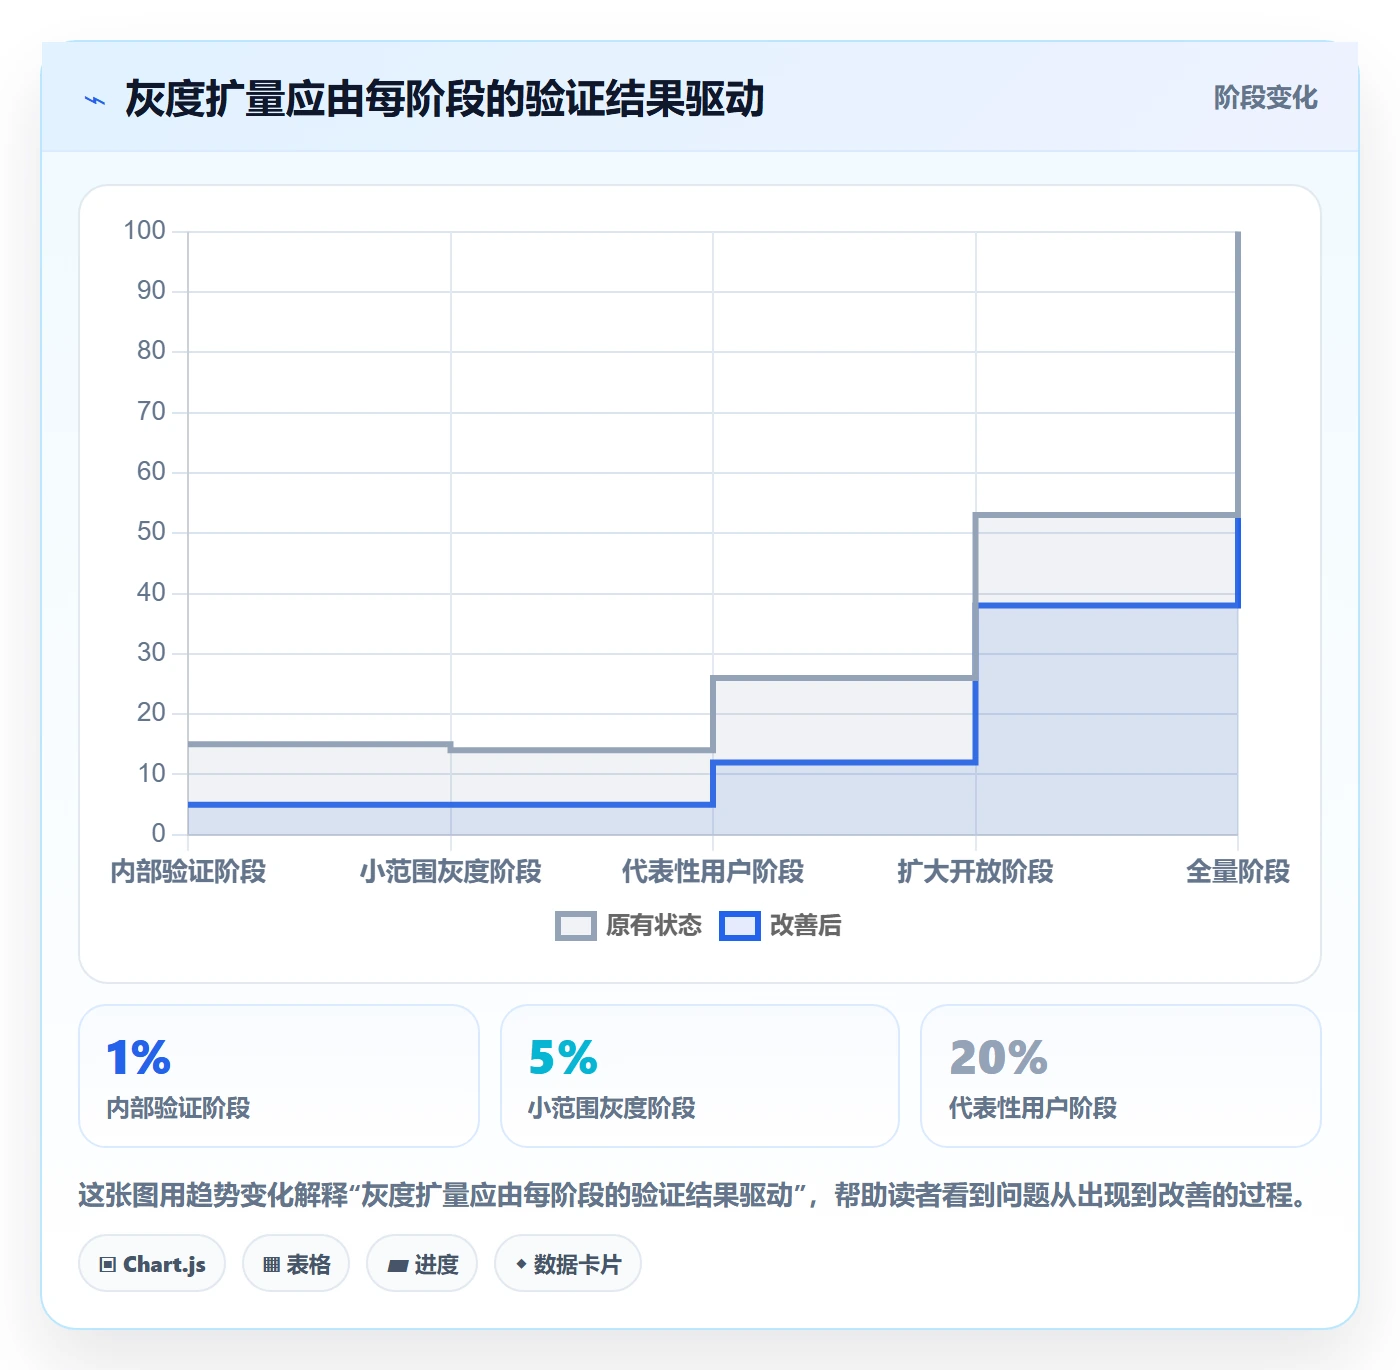This screenshot has width=1400, height=1370.
Task: Click the 全量阶段 x-axis label
Action: 1238,872
